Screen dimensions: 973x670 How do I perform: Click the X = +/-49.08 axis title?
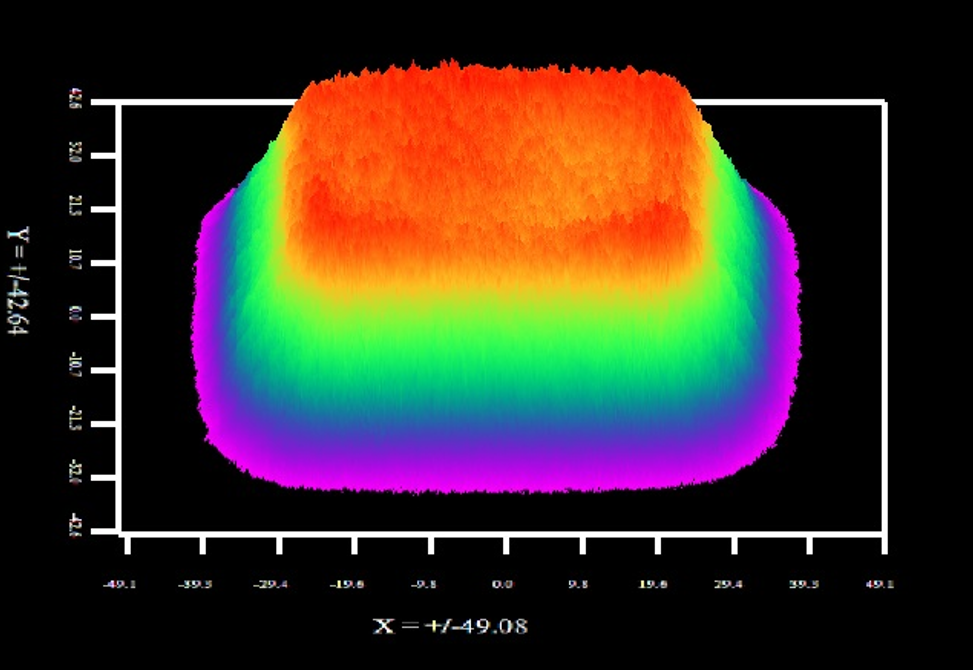tap(450, 626)
